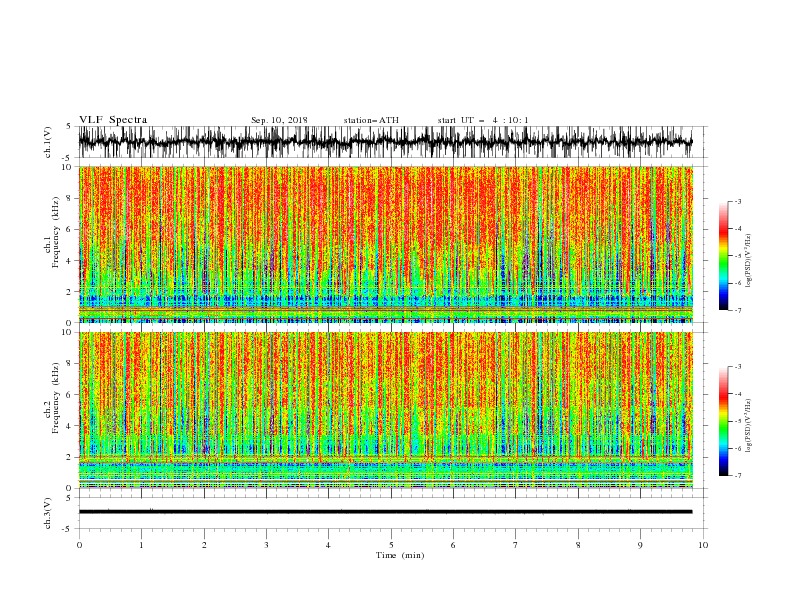Click the time axis tick label '9'
The width and height of the screenshot is (792, 612).
(x=640, y=545)
